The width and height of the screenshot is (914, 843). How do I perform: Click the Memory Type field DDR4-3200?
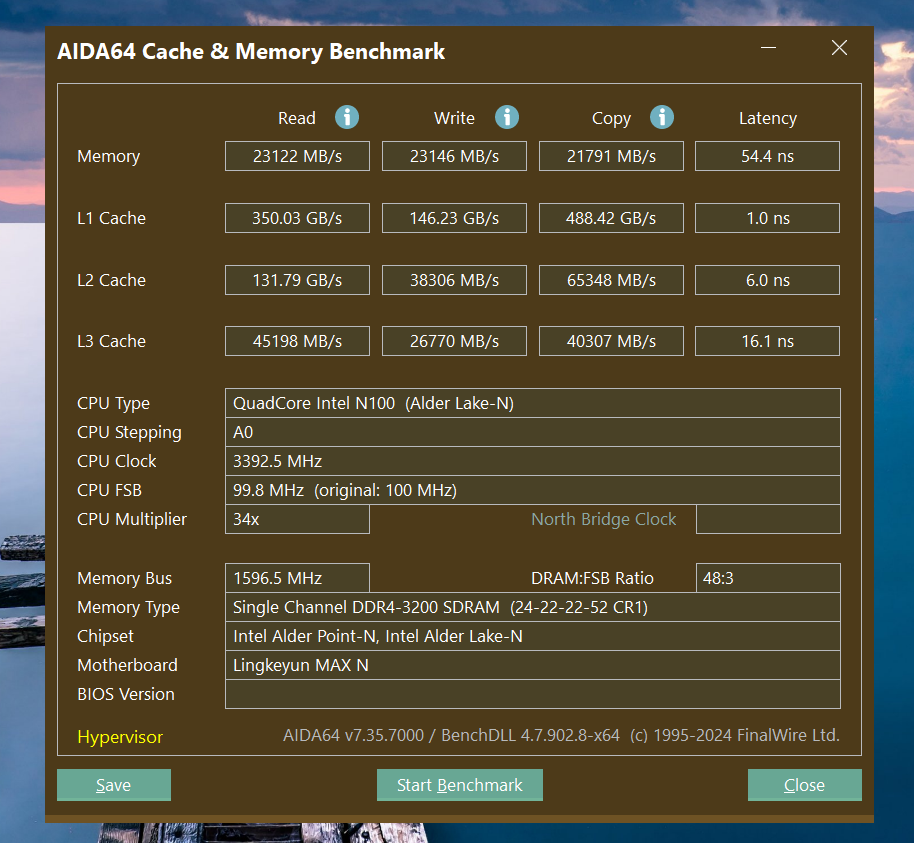pos(533,607)
